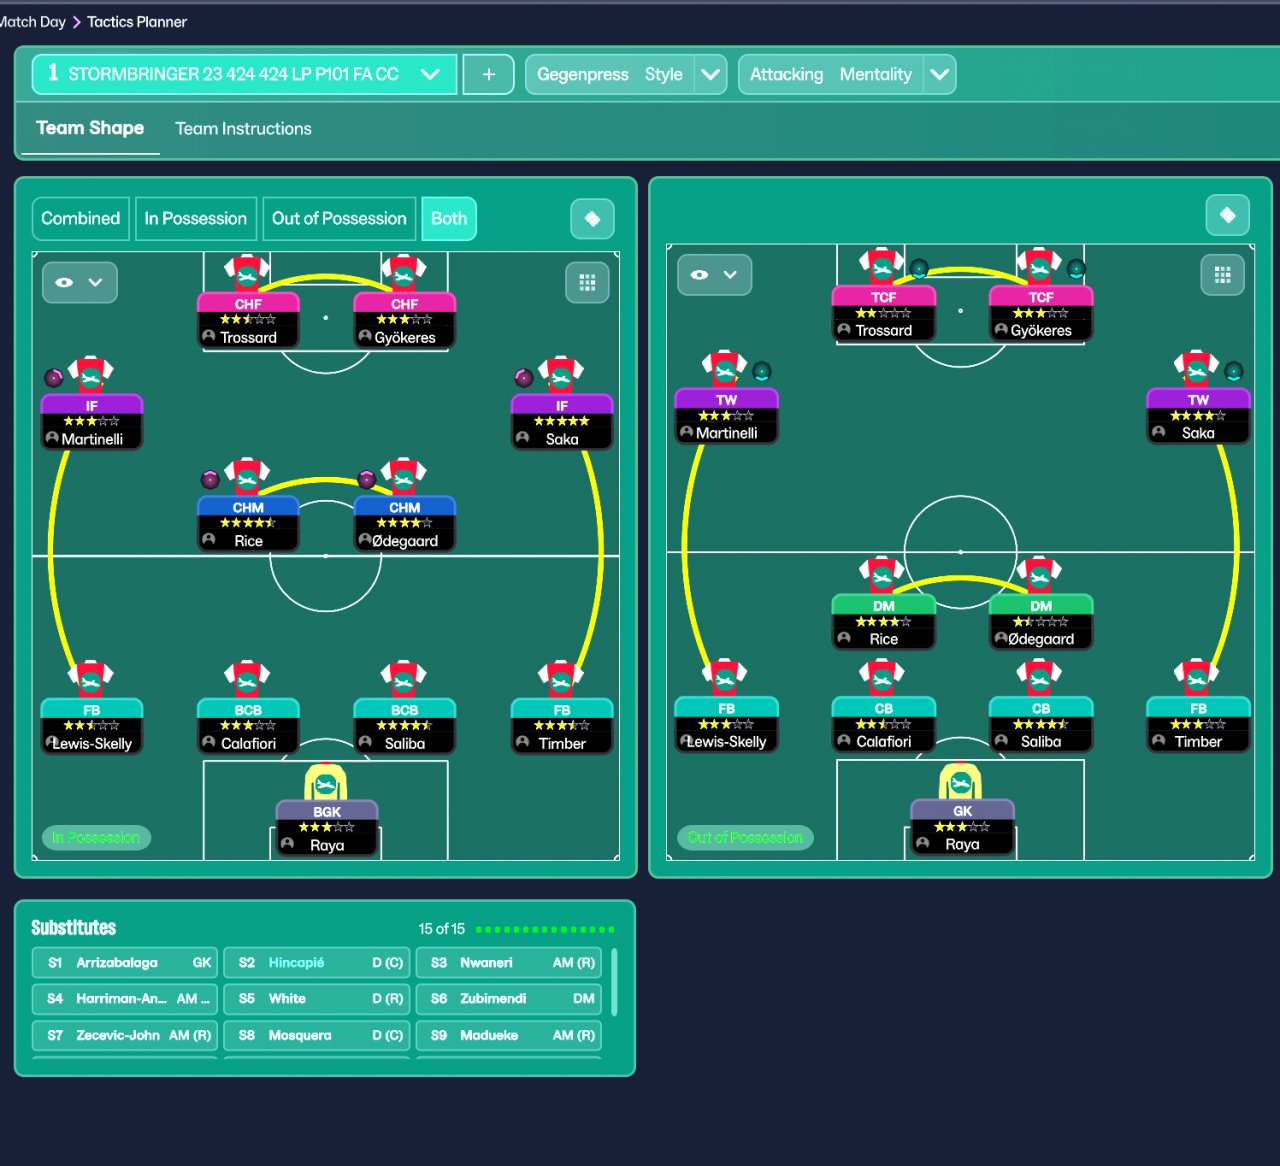Select Gyökeres's shirt icon above the CHF card

404,272
